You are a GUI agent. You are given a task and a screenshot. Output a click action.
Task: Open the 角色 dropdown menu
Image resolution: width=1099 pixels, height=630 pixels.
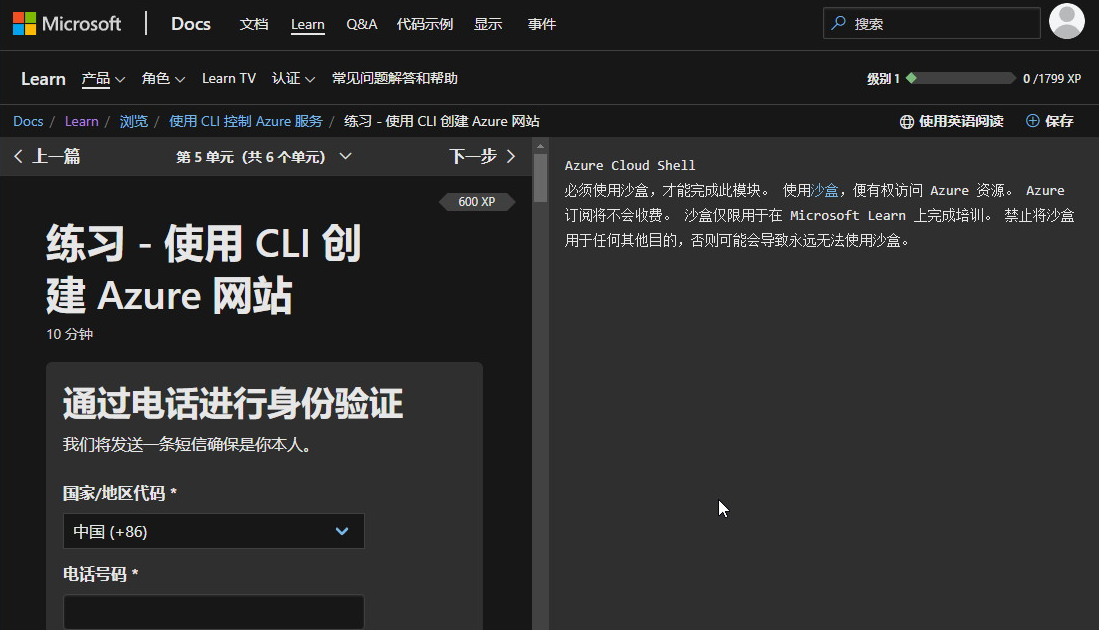click(163, 78)
